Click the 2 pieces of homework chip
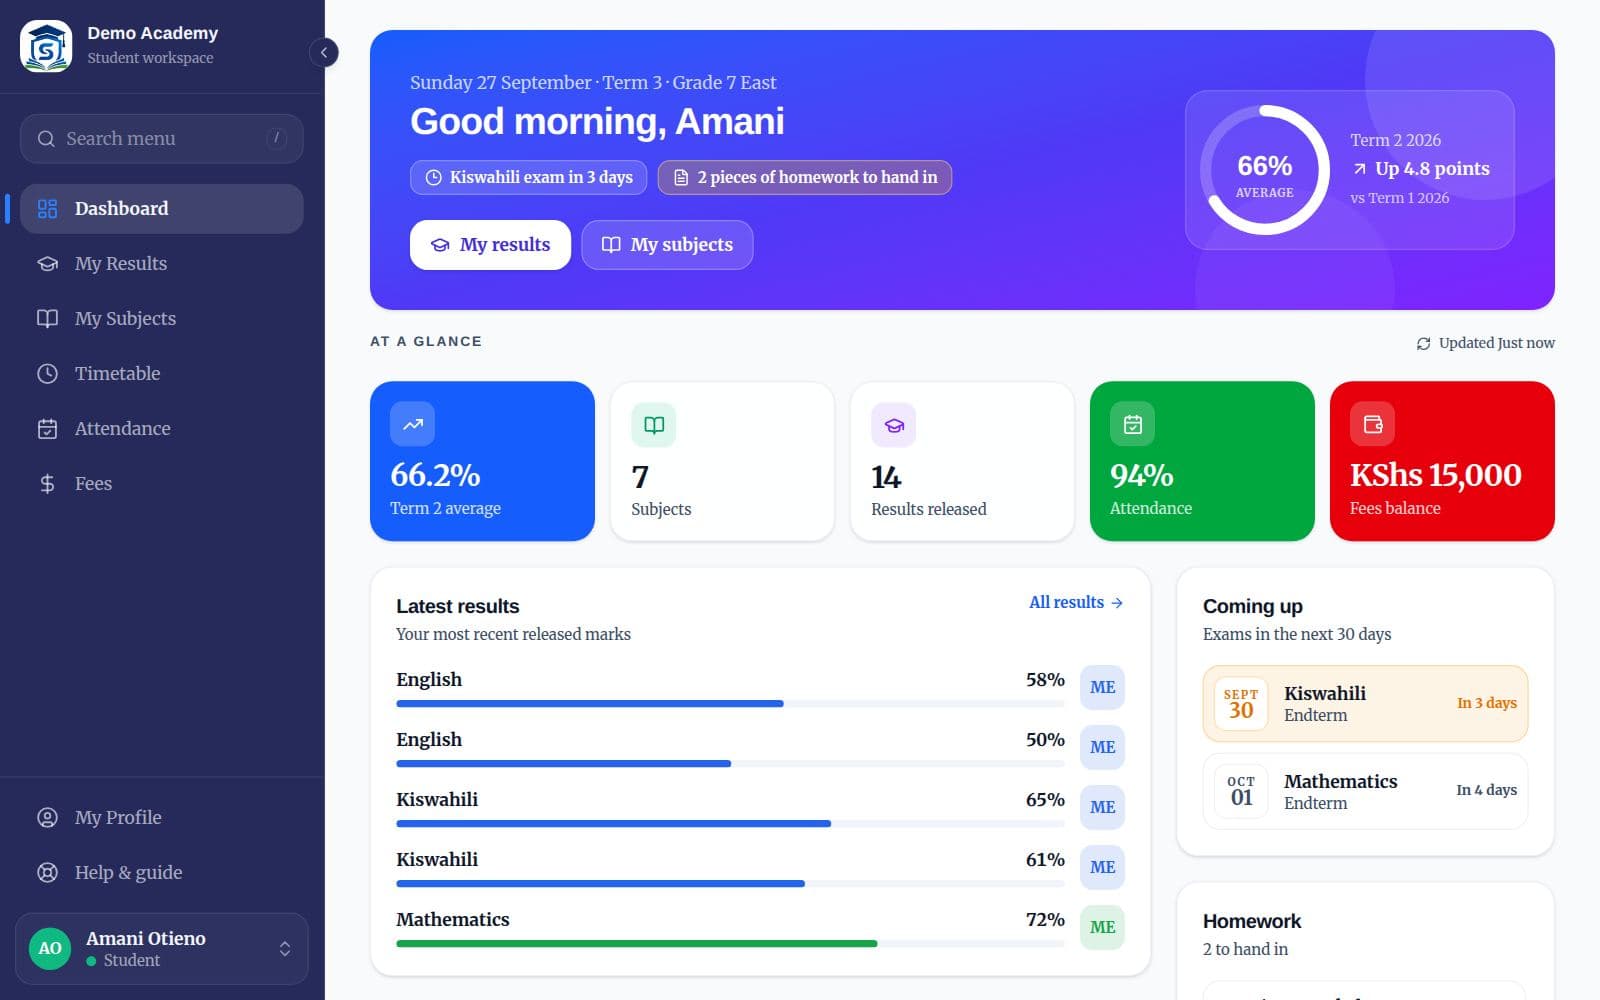This screenshot has width=1600, height=1000. (x=805, y=177)
